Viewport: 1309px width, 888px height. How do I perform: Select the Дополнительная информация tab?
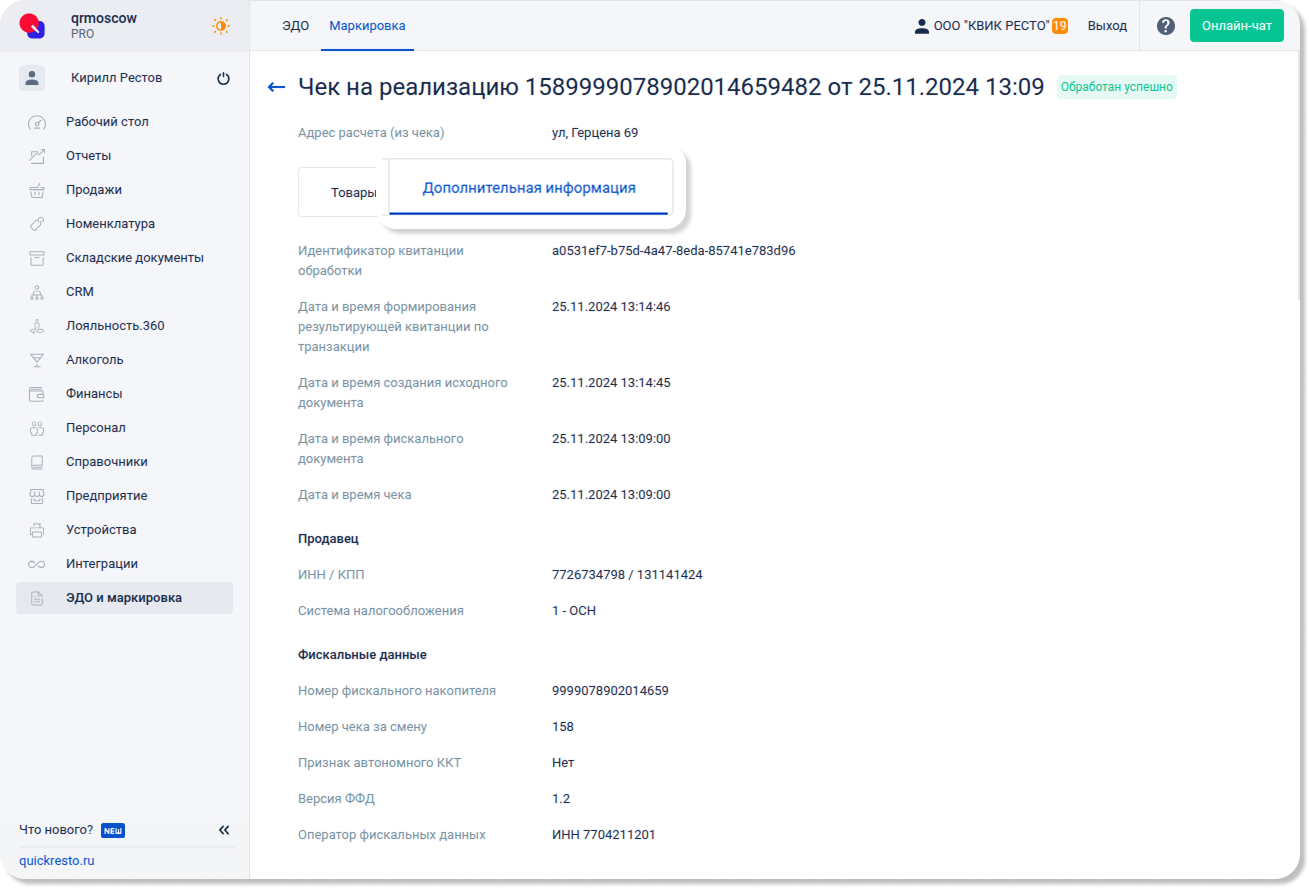[x=528, y=188]
